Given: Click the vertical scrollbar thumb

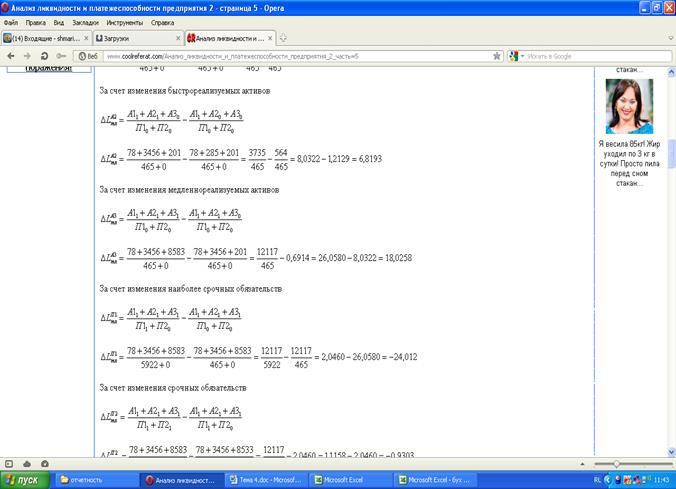Looking at the screenshot, I should coord(671,154).
